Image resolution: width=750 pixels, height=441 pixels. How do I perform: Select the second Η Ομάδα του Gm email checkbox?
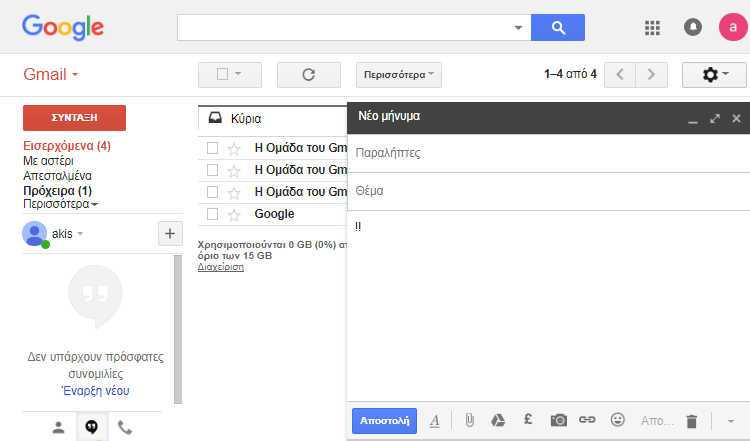pyautogui.click(x=212, y=170)
